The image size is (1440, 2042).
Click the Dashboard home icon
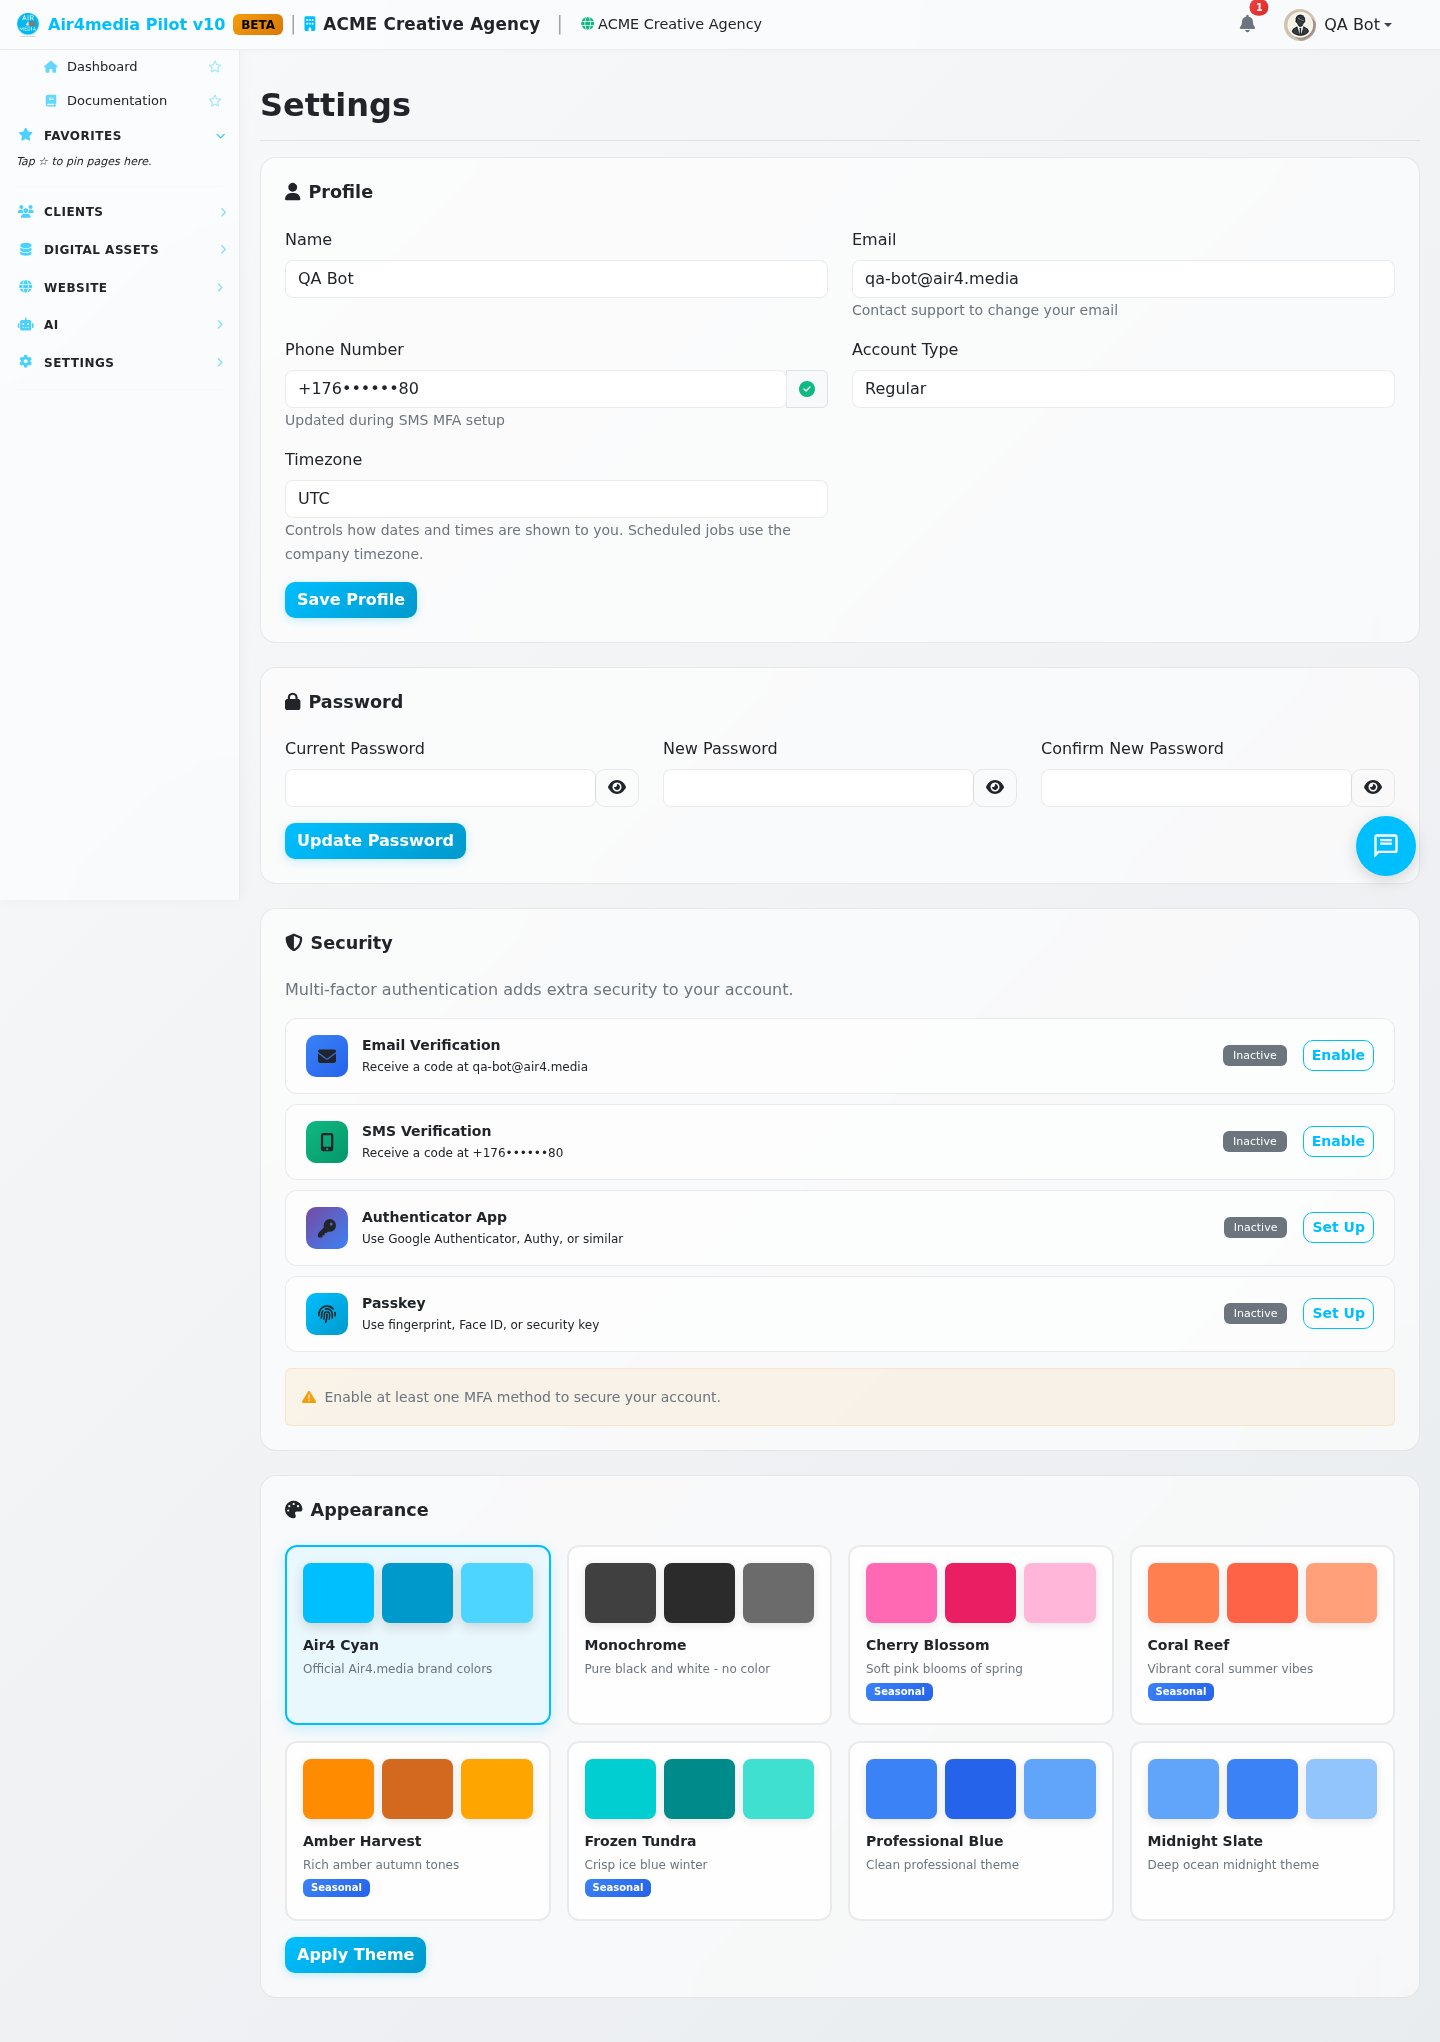point(51,67)
